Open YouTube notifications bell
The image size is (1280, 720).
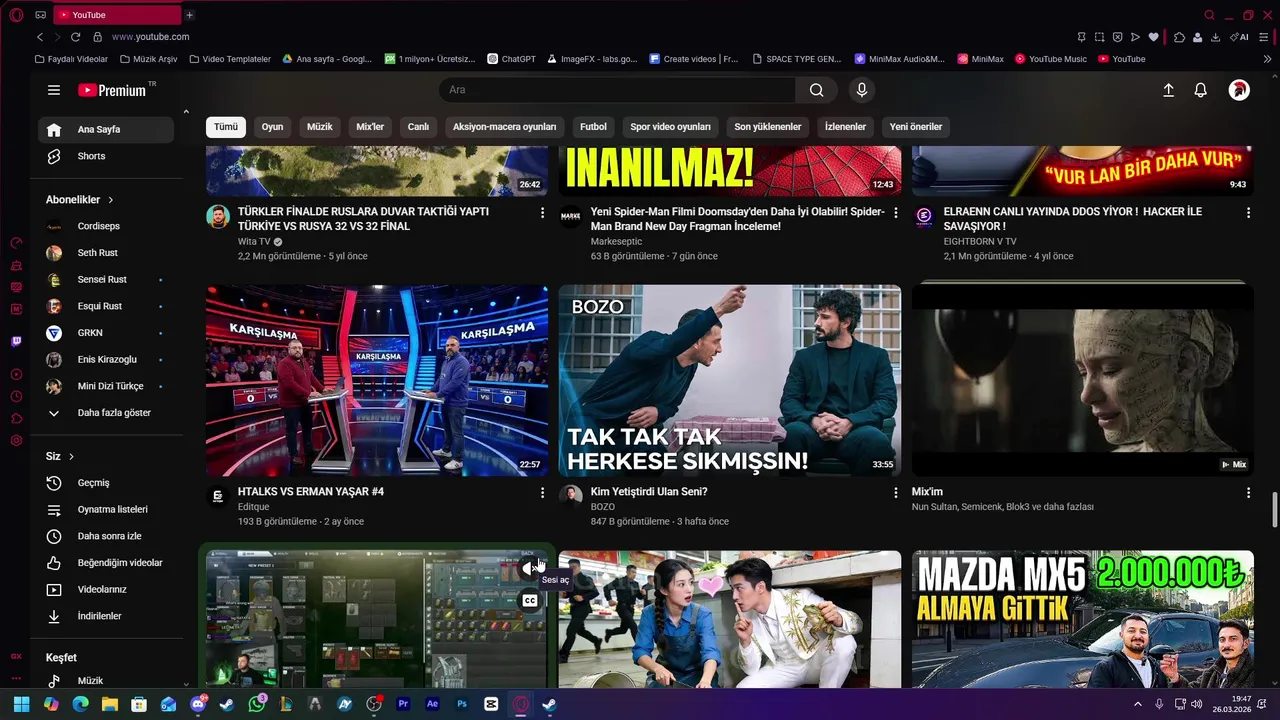(x=1201, y=90)
